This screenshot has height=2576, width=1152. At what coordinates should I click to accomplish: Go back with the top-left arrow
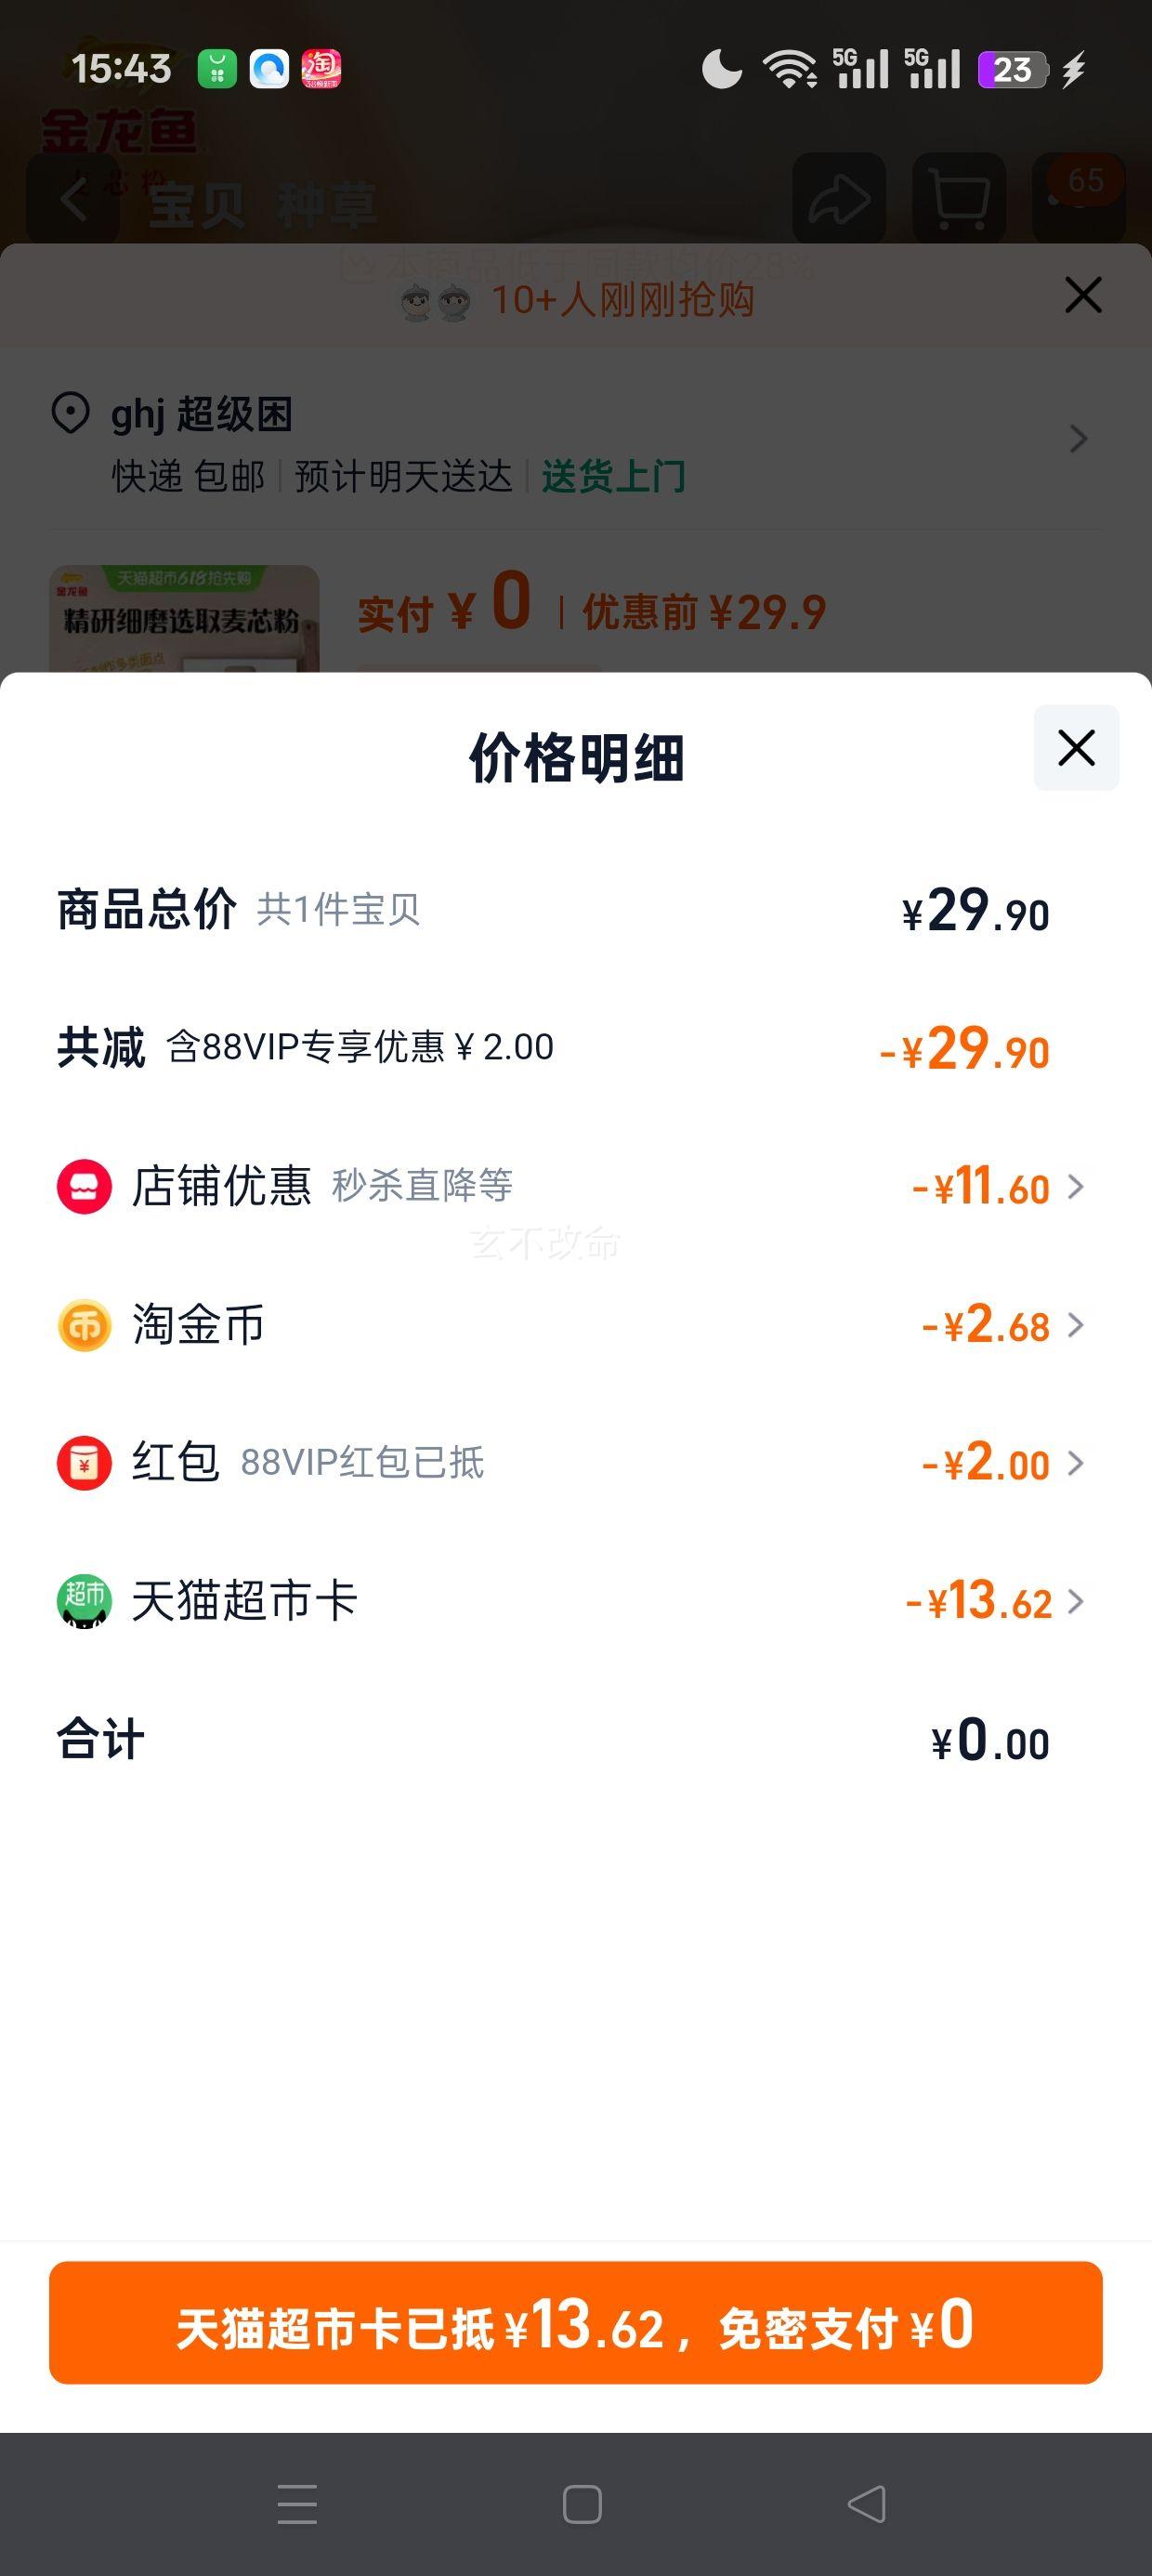[x=73, y=198]
